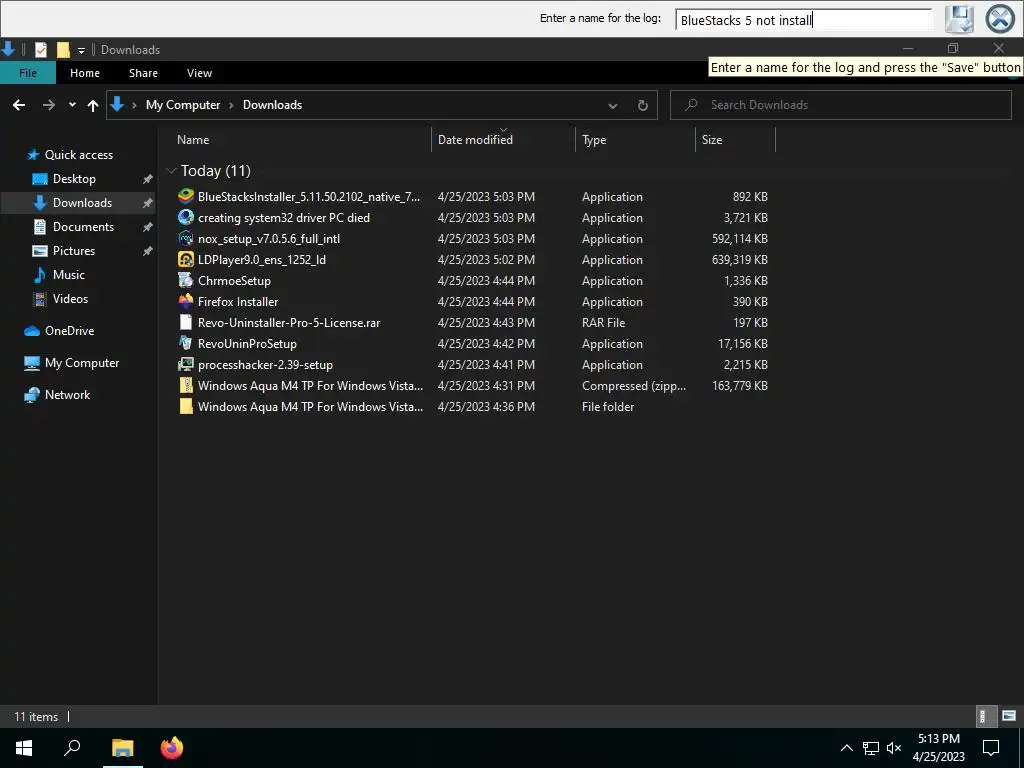1024x768 pixels.
Task: Open the taskbar clock and date
Action: point(938,748)
